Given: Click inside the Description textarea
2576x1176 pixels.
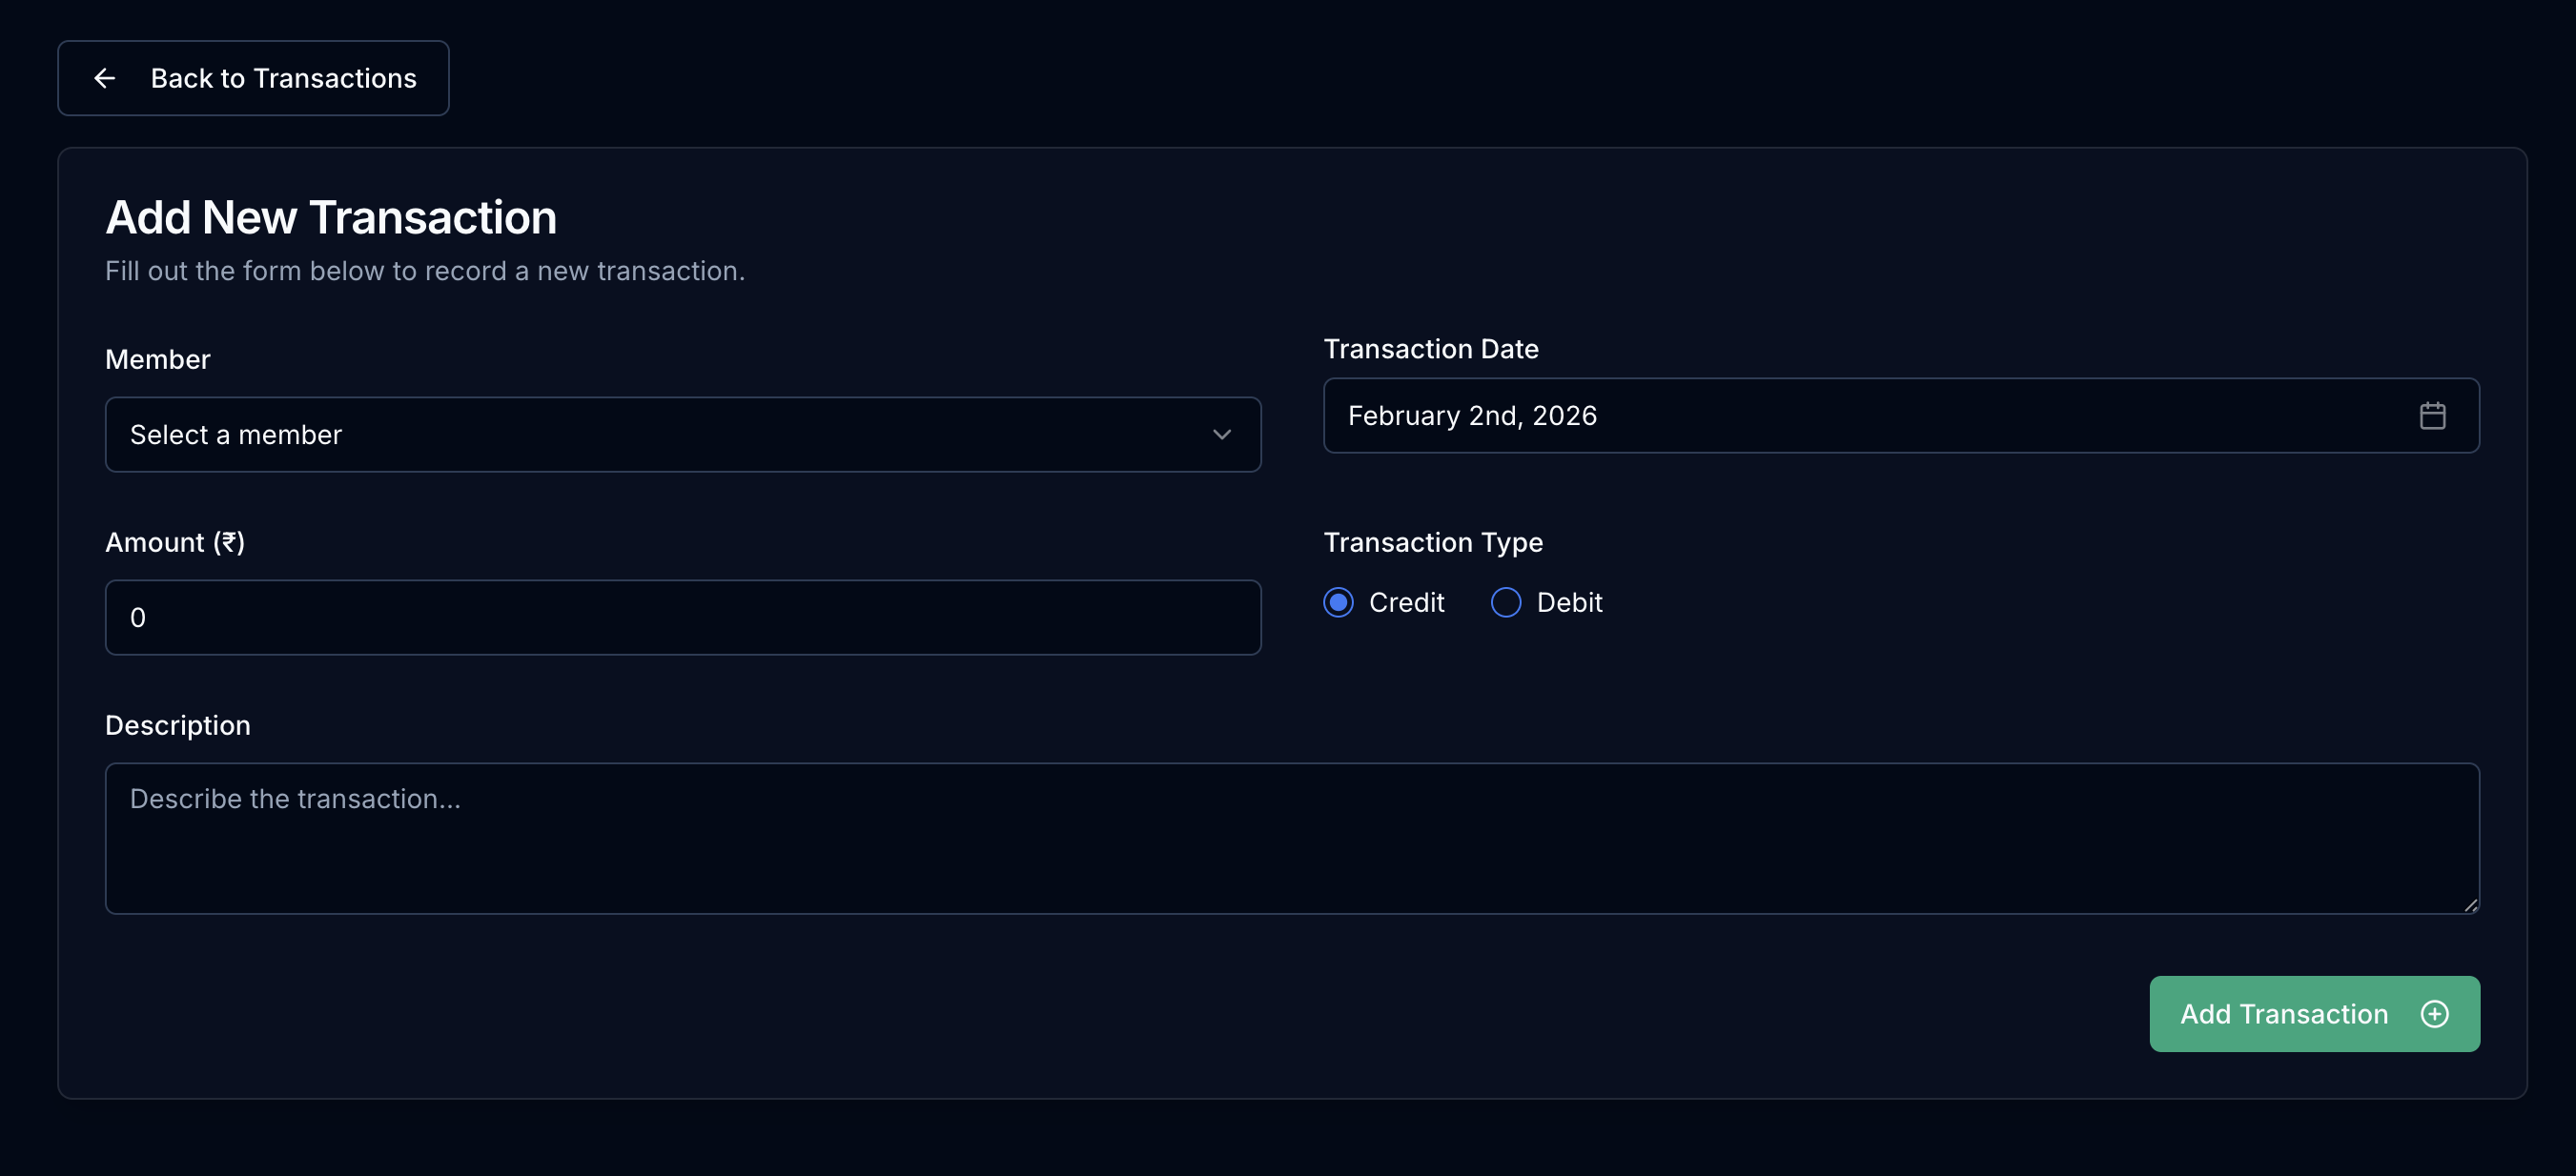Looking at the screenshot, I should tap(1290, 838).
